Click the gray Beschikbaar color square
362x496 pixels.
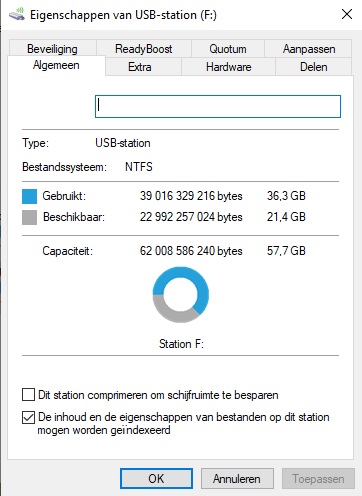click(x=29, y=217)
